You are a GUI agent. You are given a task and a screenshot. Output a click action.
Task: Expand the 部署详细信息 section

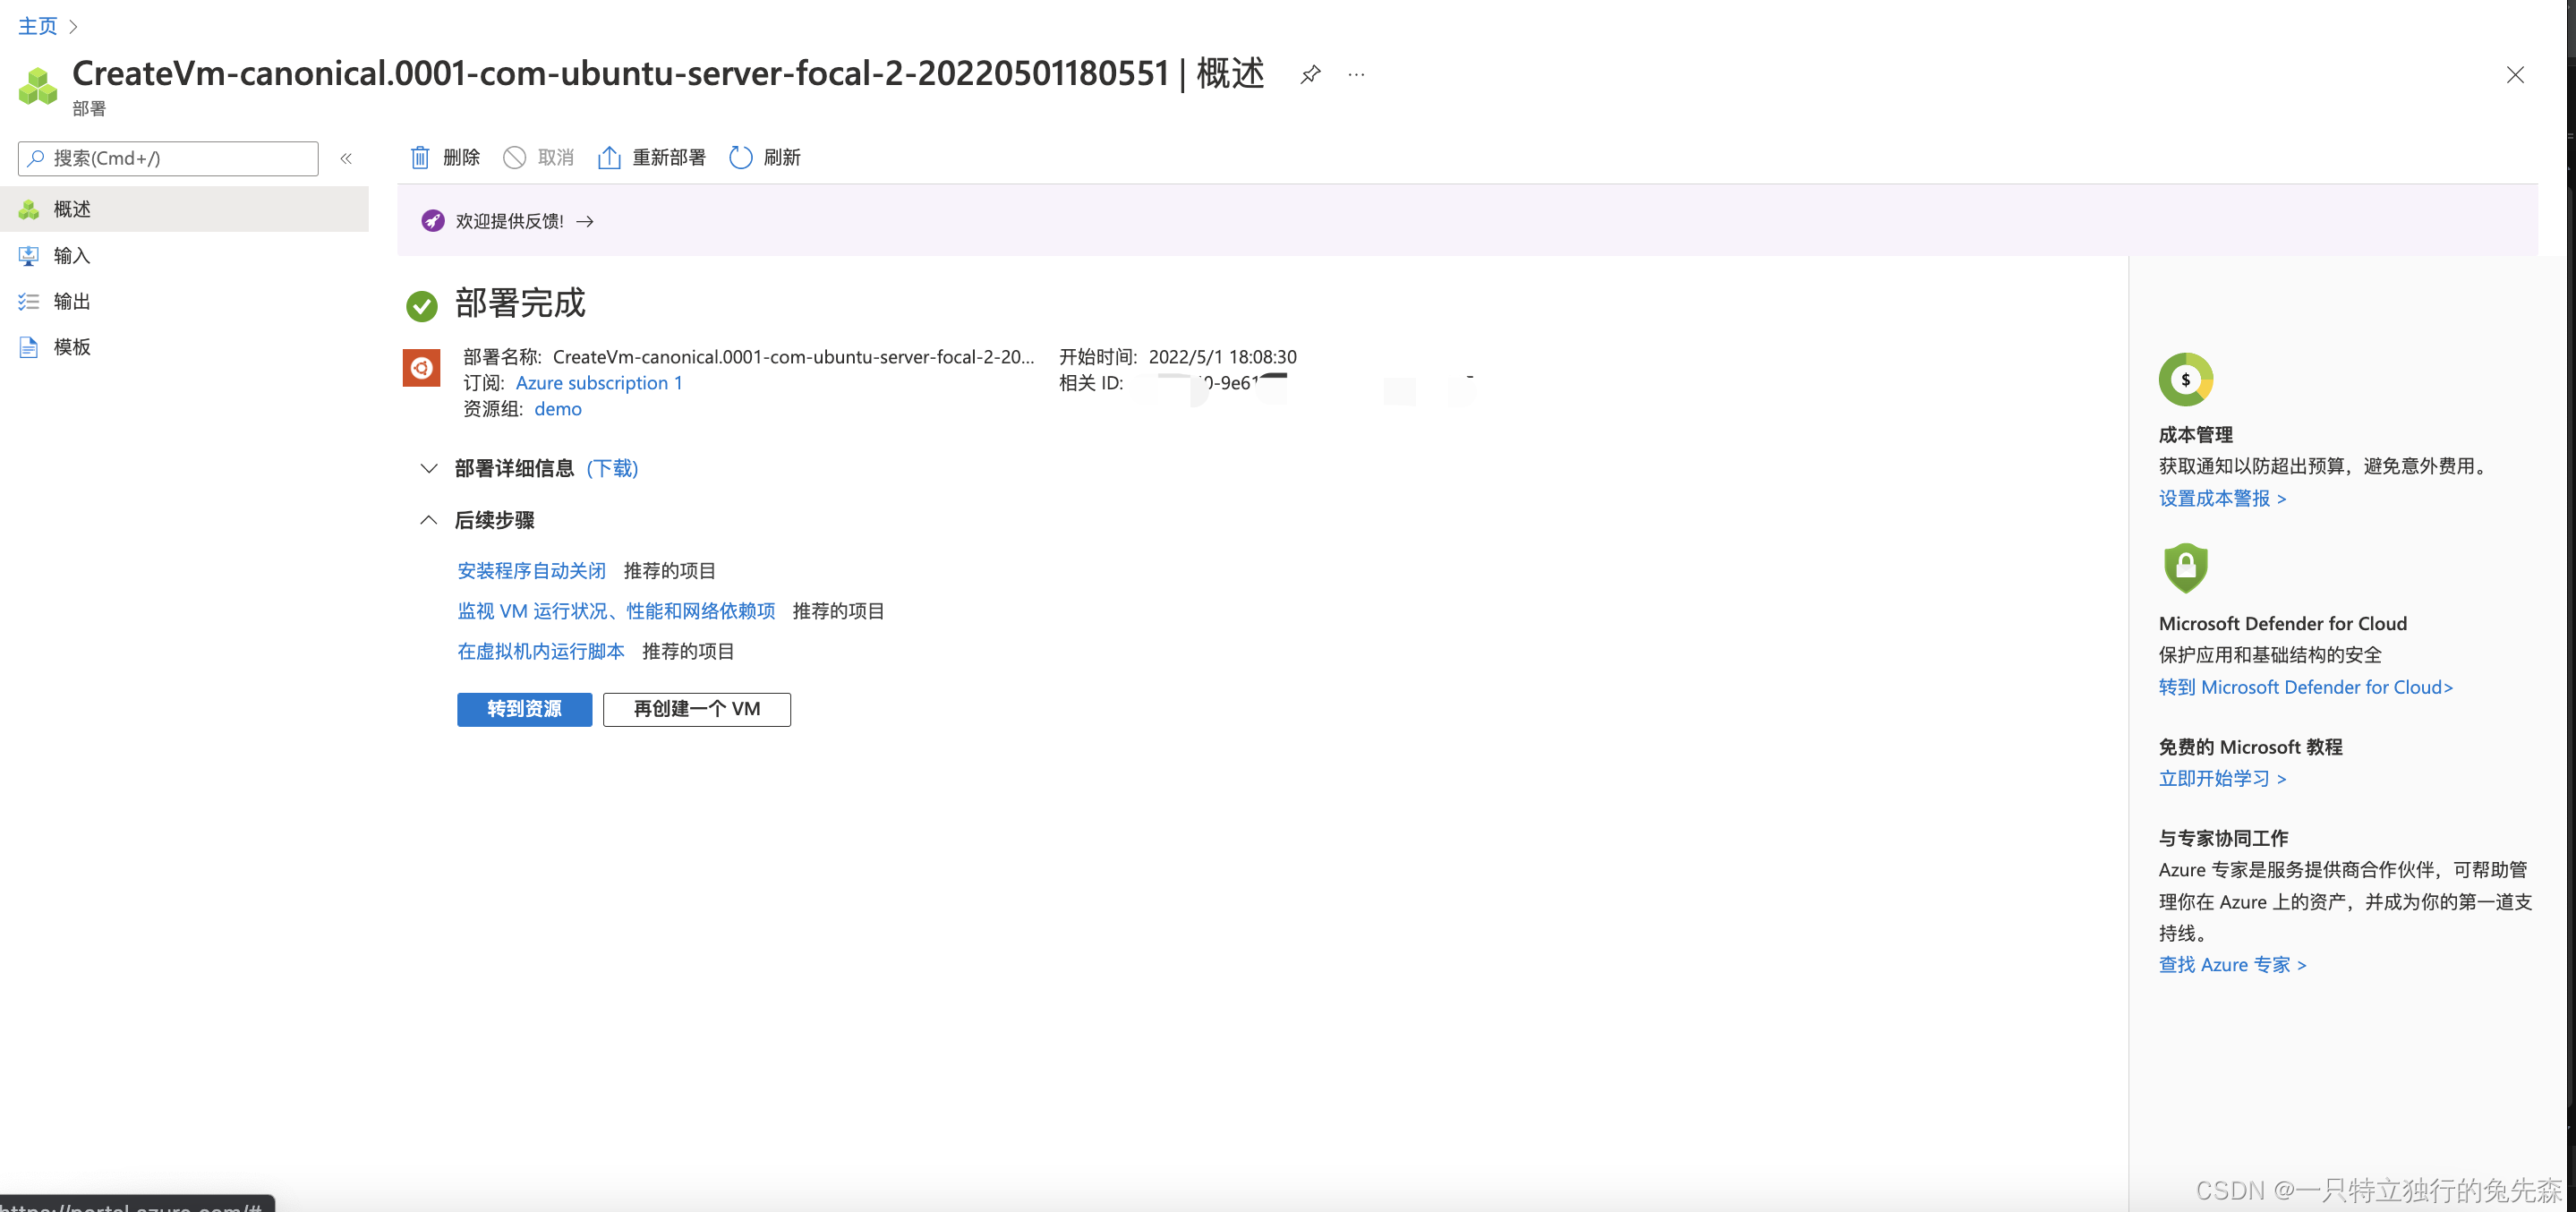pos(429,468)
